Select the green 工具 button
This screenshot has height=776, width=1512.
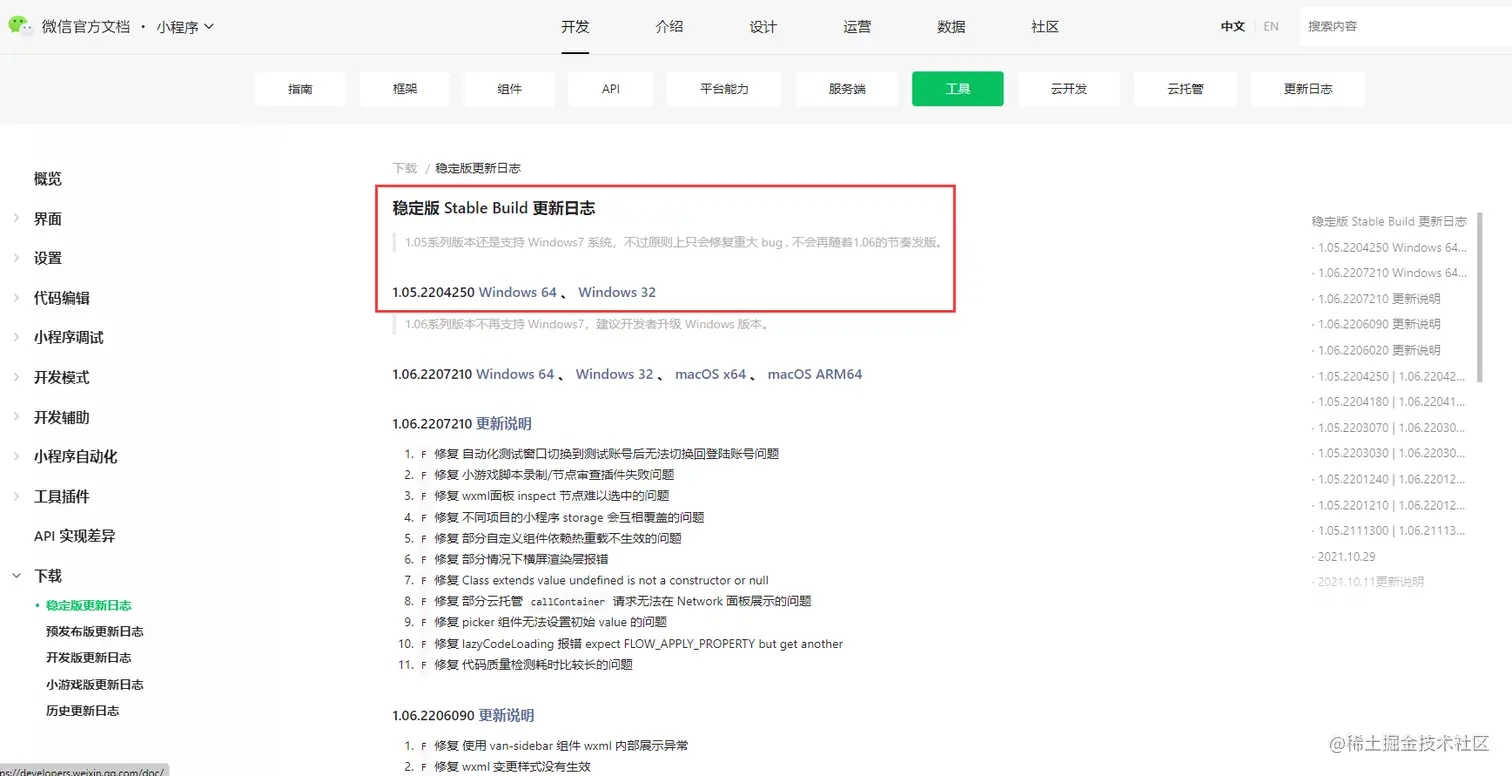[958, 89]
